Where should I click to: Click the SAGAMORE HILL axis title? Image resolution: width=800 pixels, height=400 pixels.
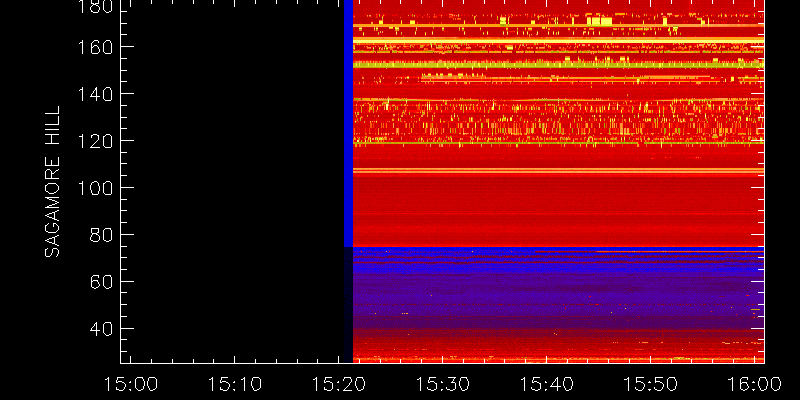point(52,182)
